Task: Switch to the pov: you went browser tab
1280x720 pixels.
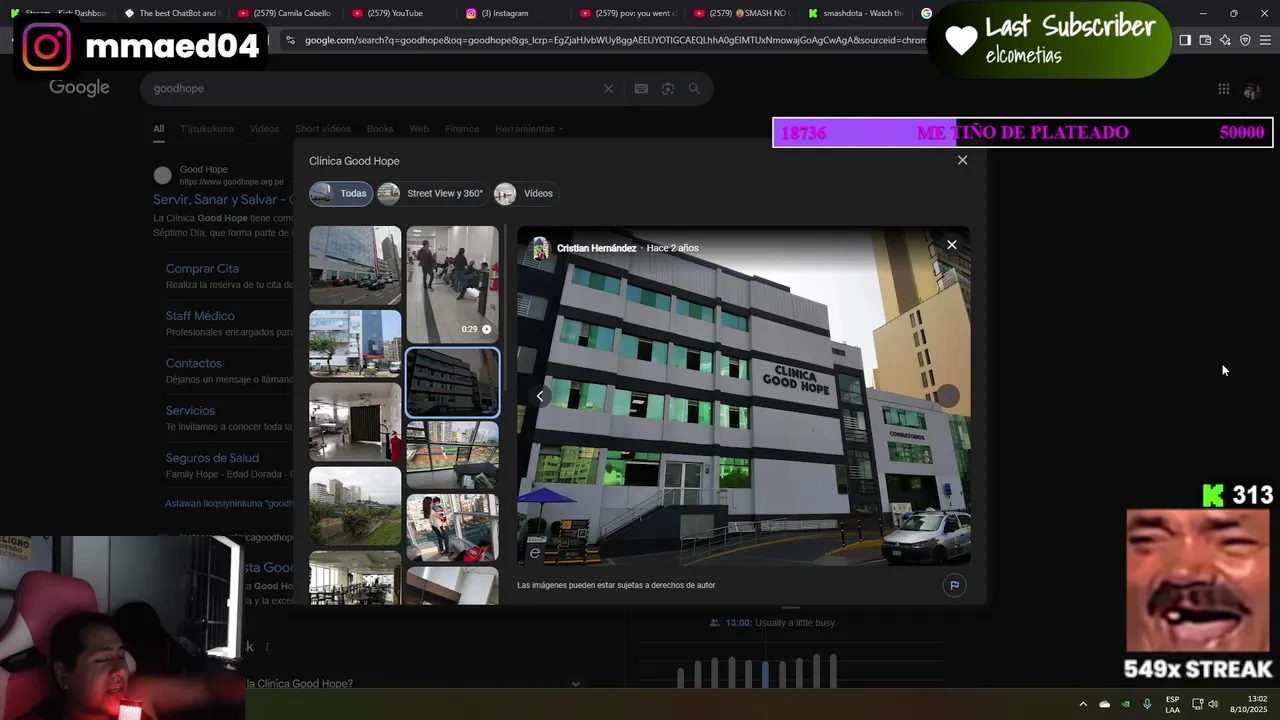Action: [629, 13]
